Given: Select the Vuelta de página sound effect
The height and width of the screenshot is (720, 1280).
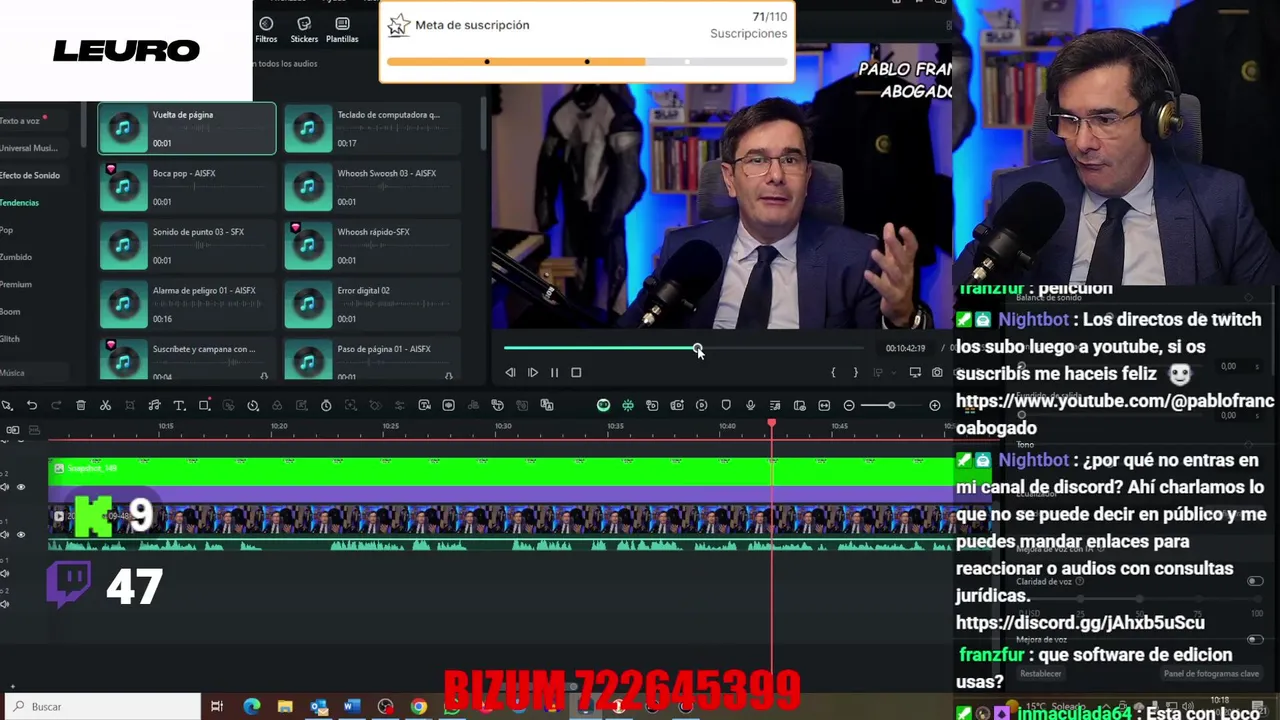Looking at the screenshot, I should tap(187, 128).
